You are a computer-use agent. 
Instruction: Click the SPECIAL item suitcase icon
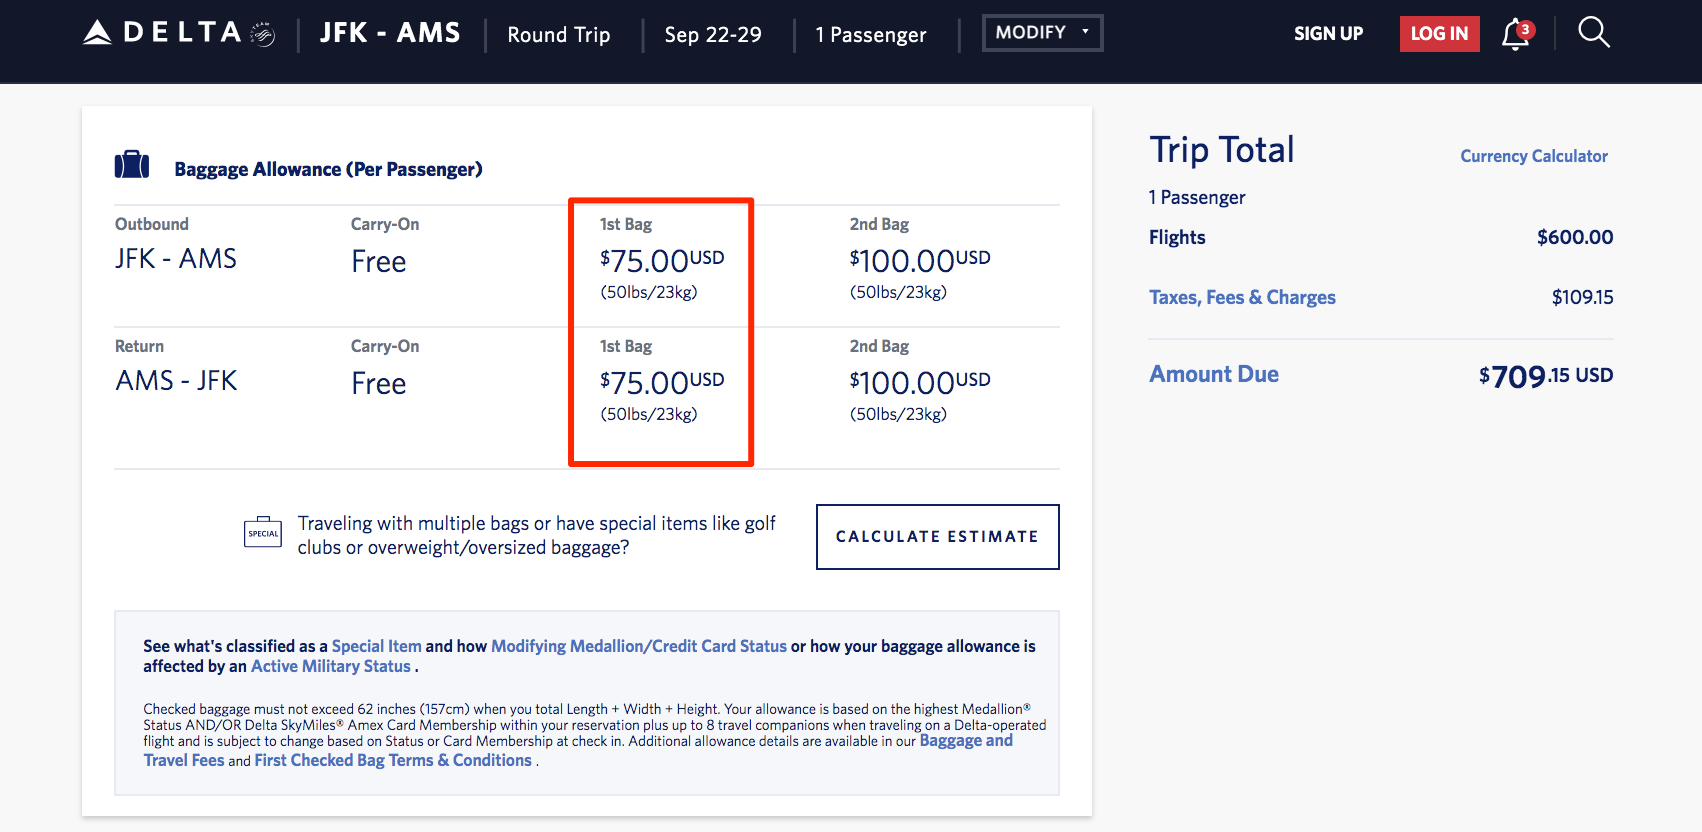click(262, 532)
